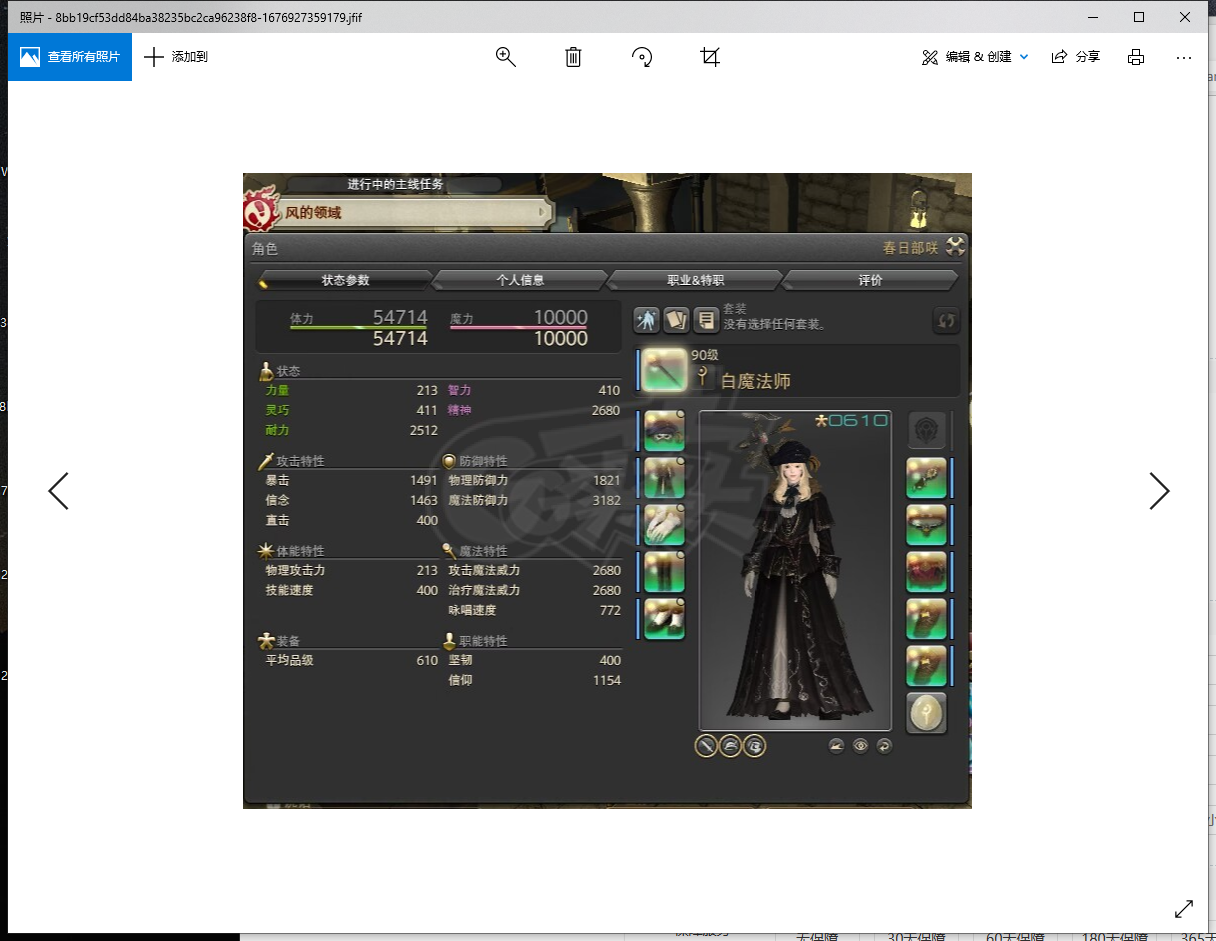Go to the next photo arrow
1216x941 pixels.
tap(1158, 491)
